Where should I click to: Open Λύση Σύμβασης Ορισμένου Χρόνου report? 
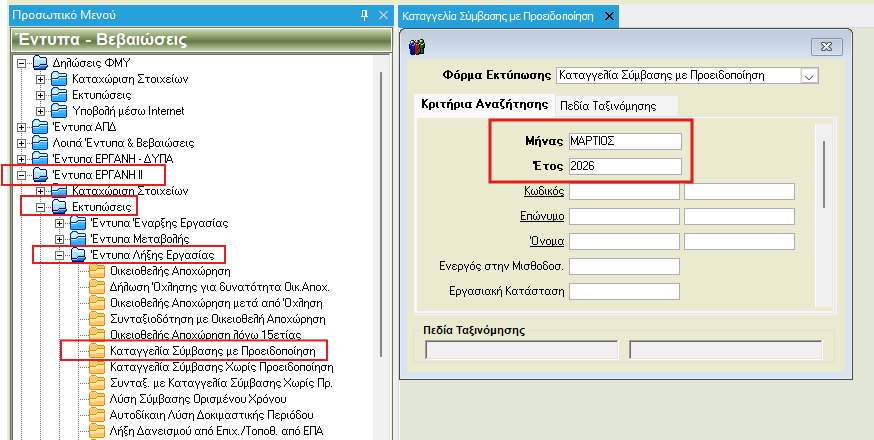193,399
